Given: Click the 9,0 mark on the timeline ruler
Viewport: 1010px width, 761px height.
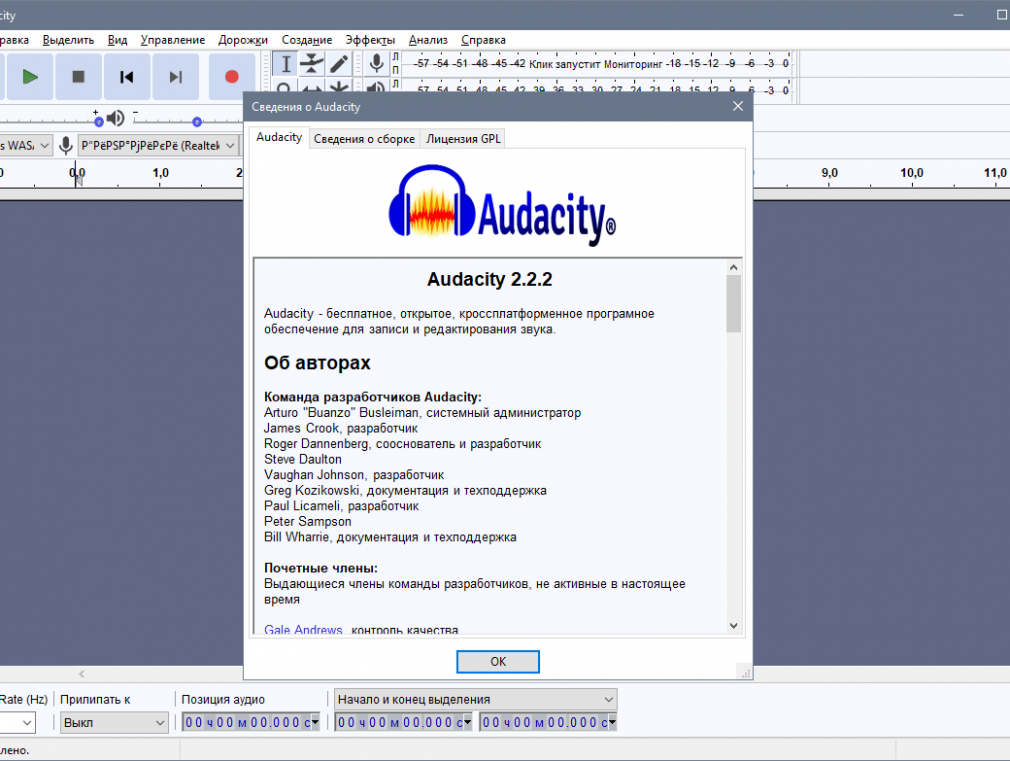Looking at the screenshot, I should [830, 173].
